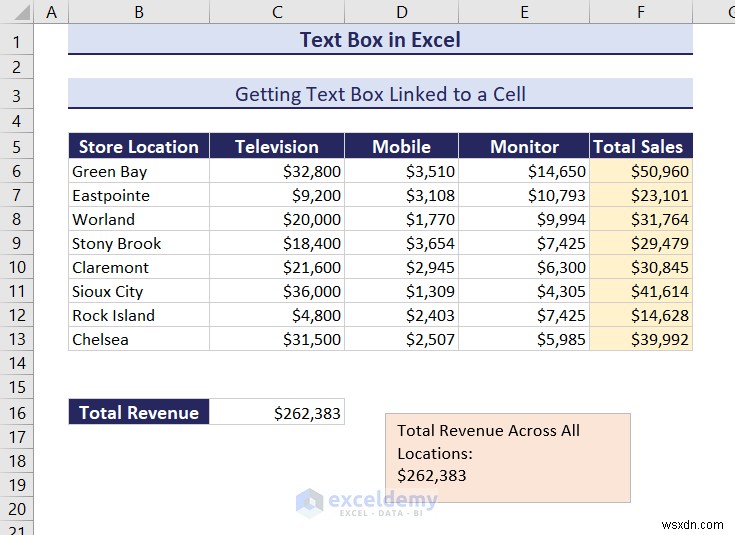Select Monitor value $5,985
The height and width of the screenshot is (535, 735).
(x=524, y=339)
